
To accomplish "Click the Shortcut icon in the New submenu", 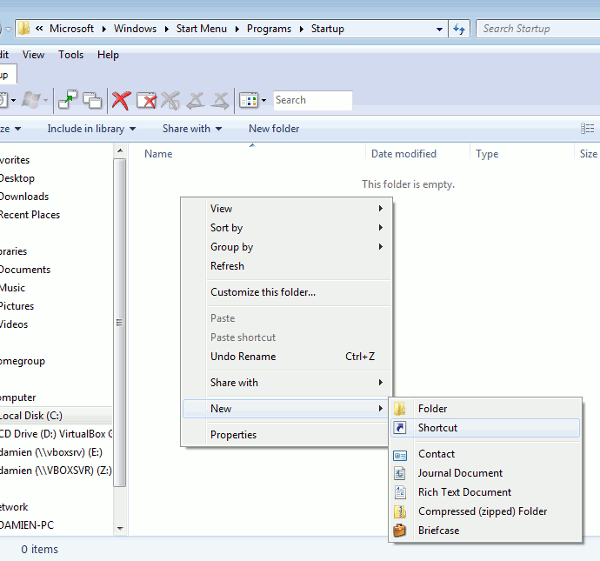I will pyautogui.click(x=400, y=427).
